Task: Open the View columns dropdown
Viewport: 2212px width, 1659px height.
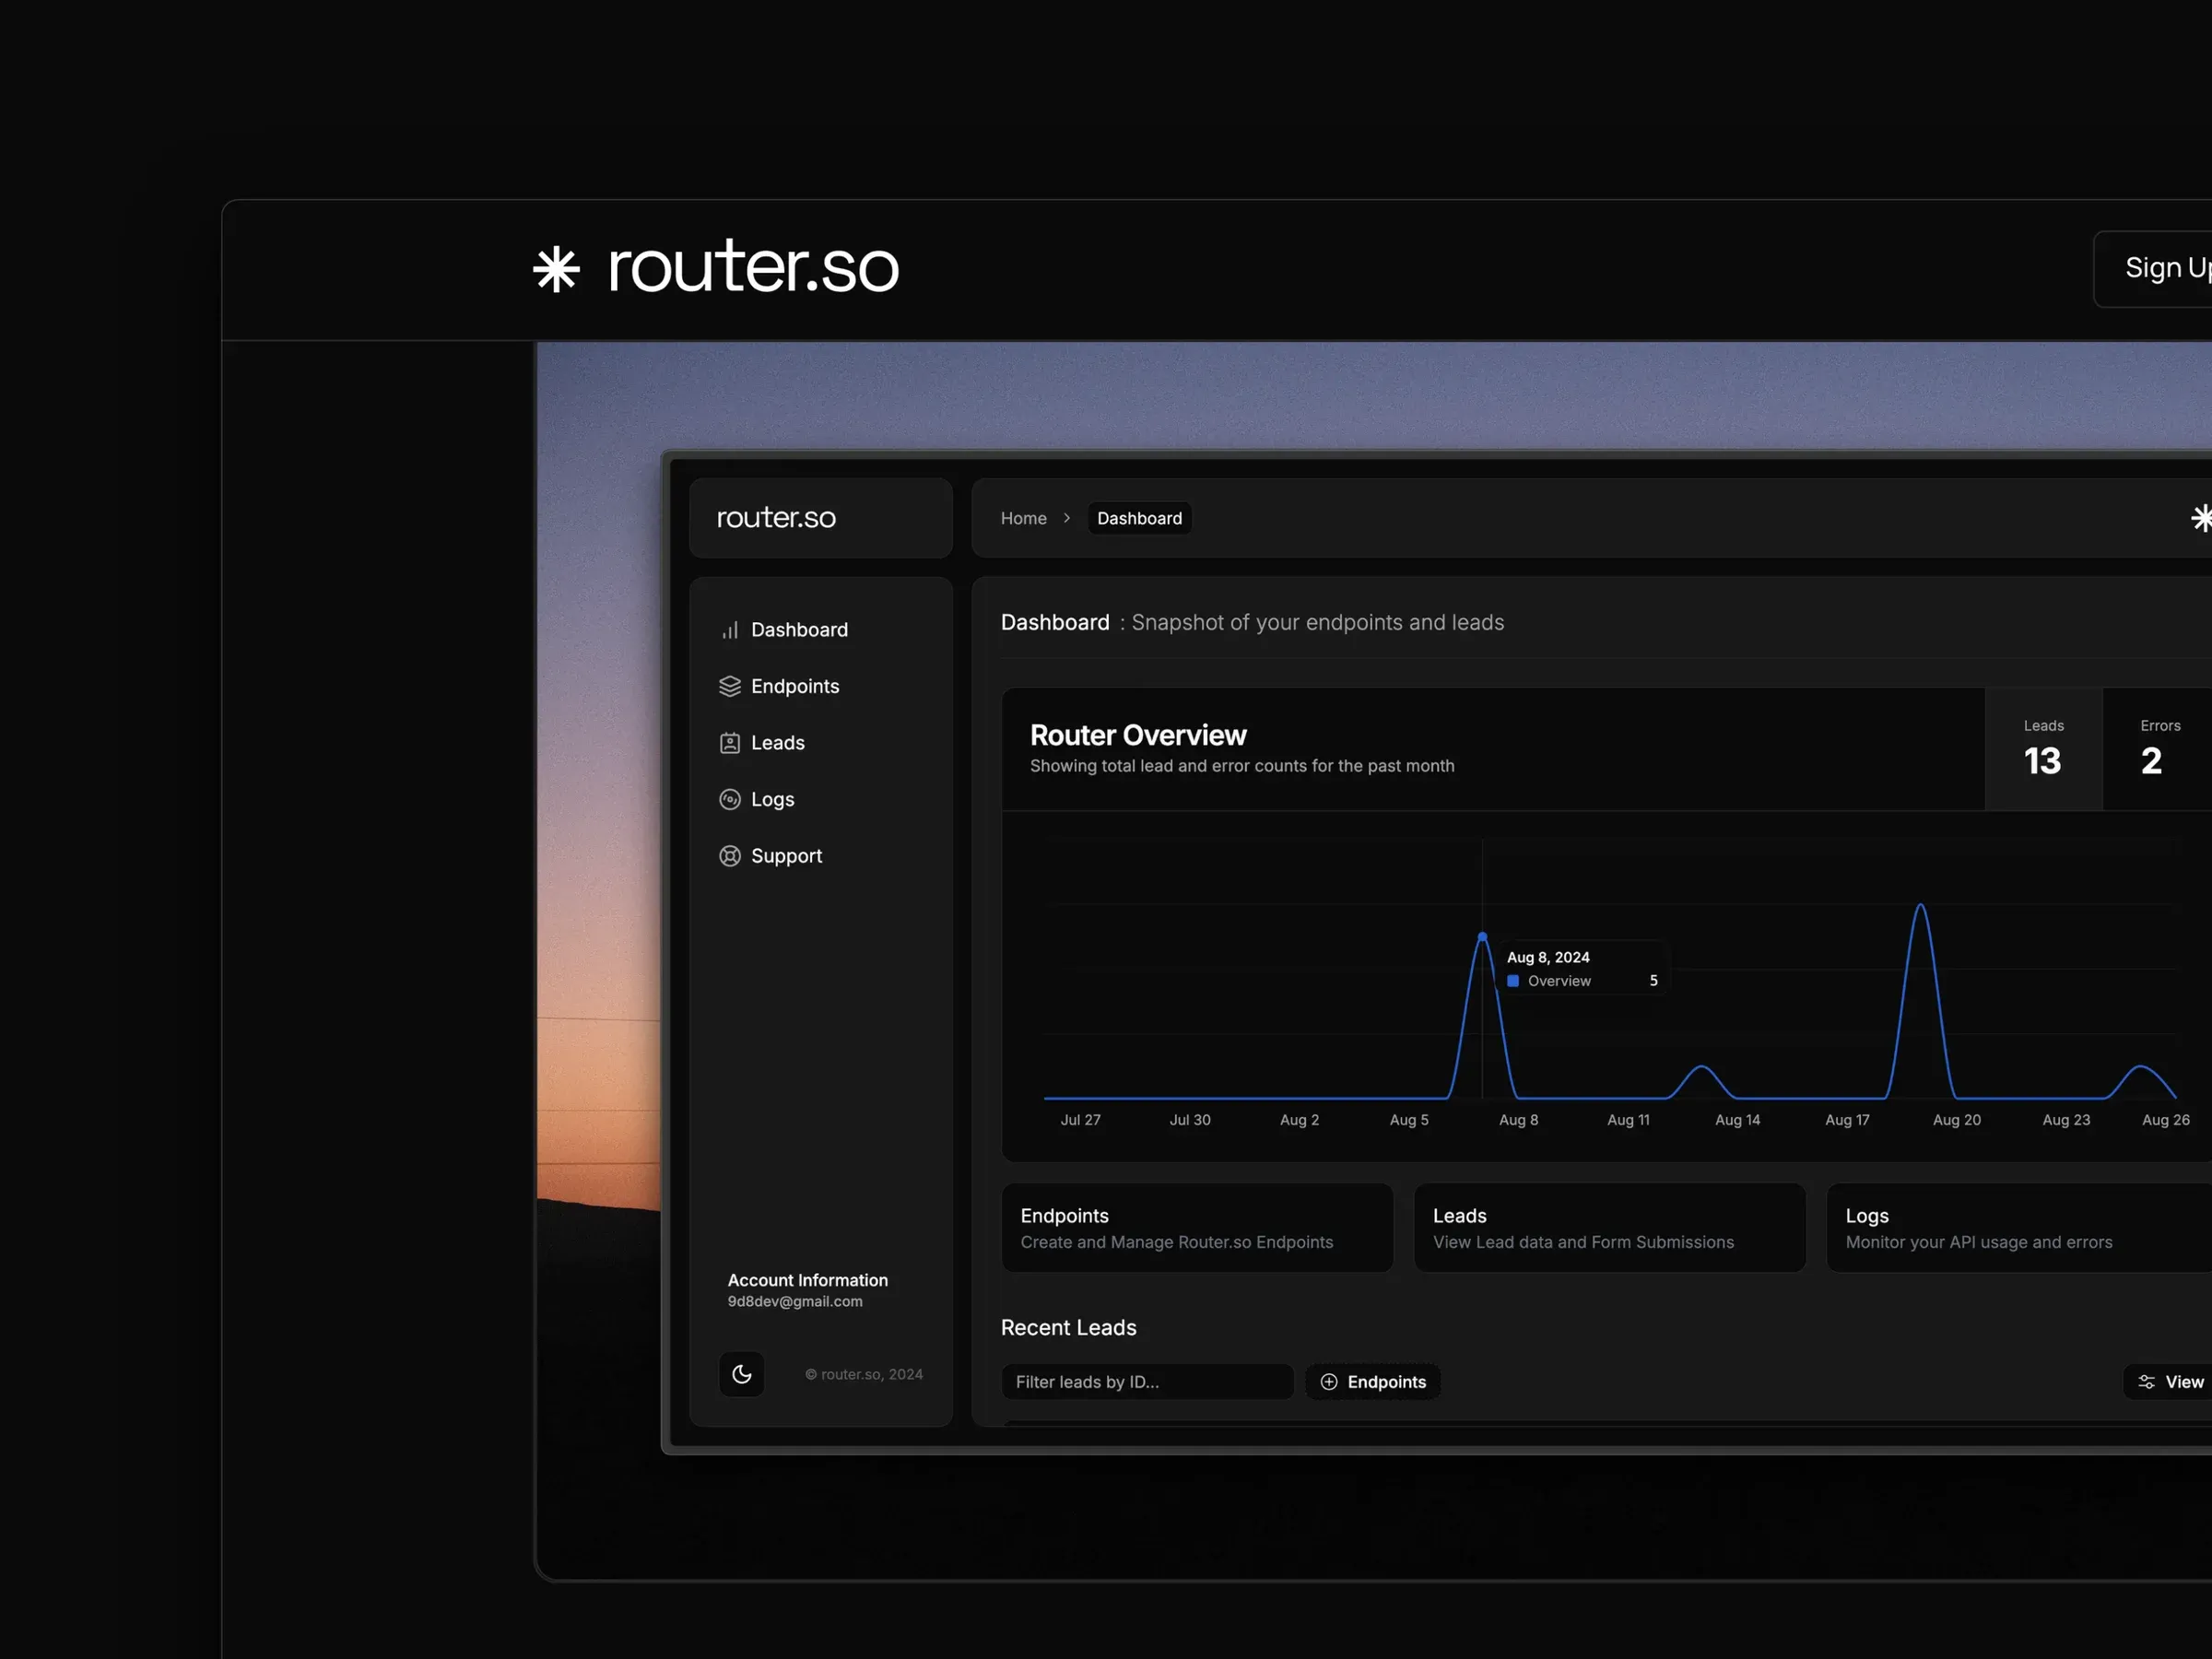Action: 2167,1382
